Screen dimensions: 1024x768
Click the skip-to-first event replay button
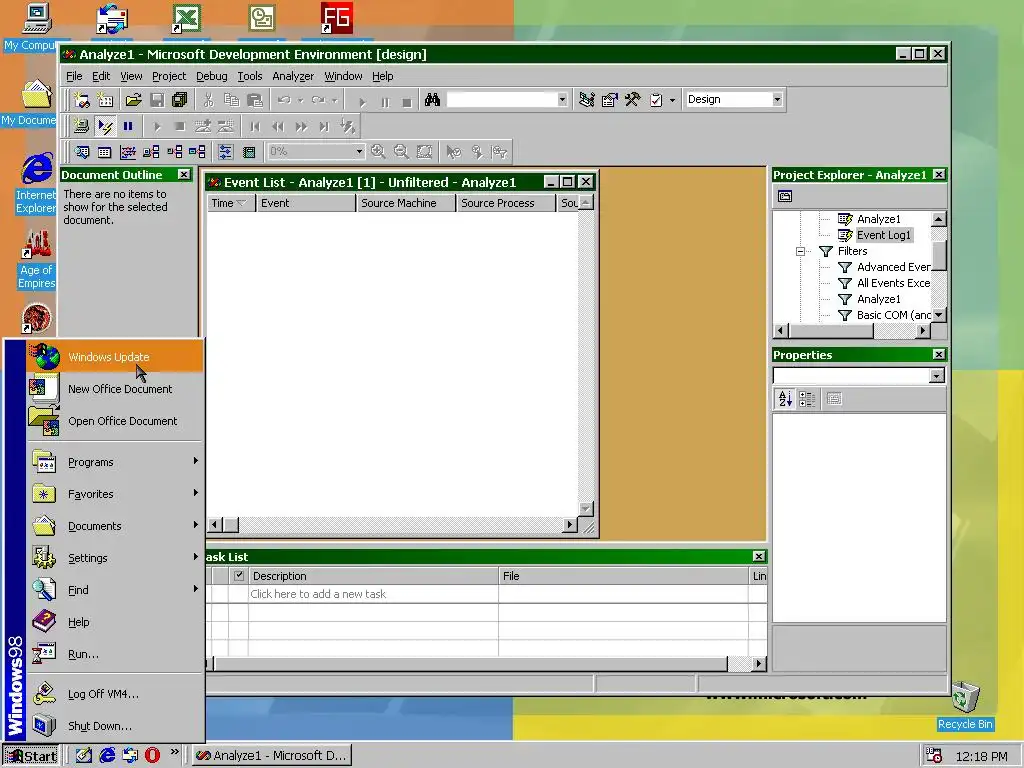point(255,126)
